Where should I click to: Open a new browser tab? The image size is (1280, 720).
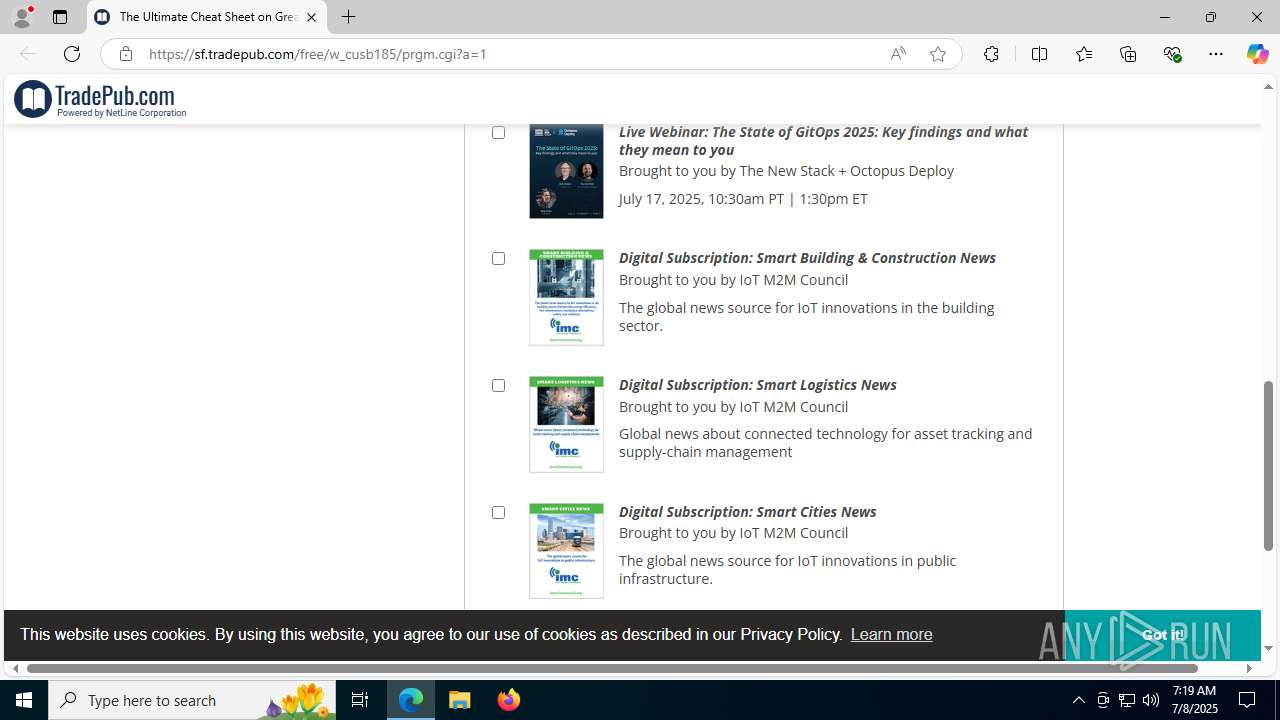[x=348, y=17]
